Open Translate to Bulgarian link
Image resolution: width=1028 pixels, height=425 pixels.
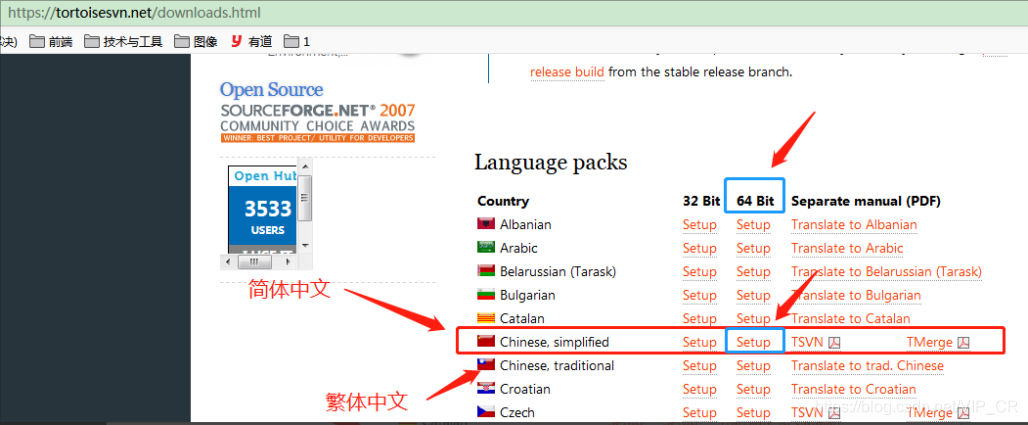856,295
